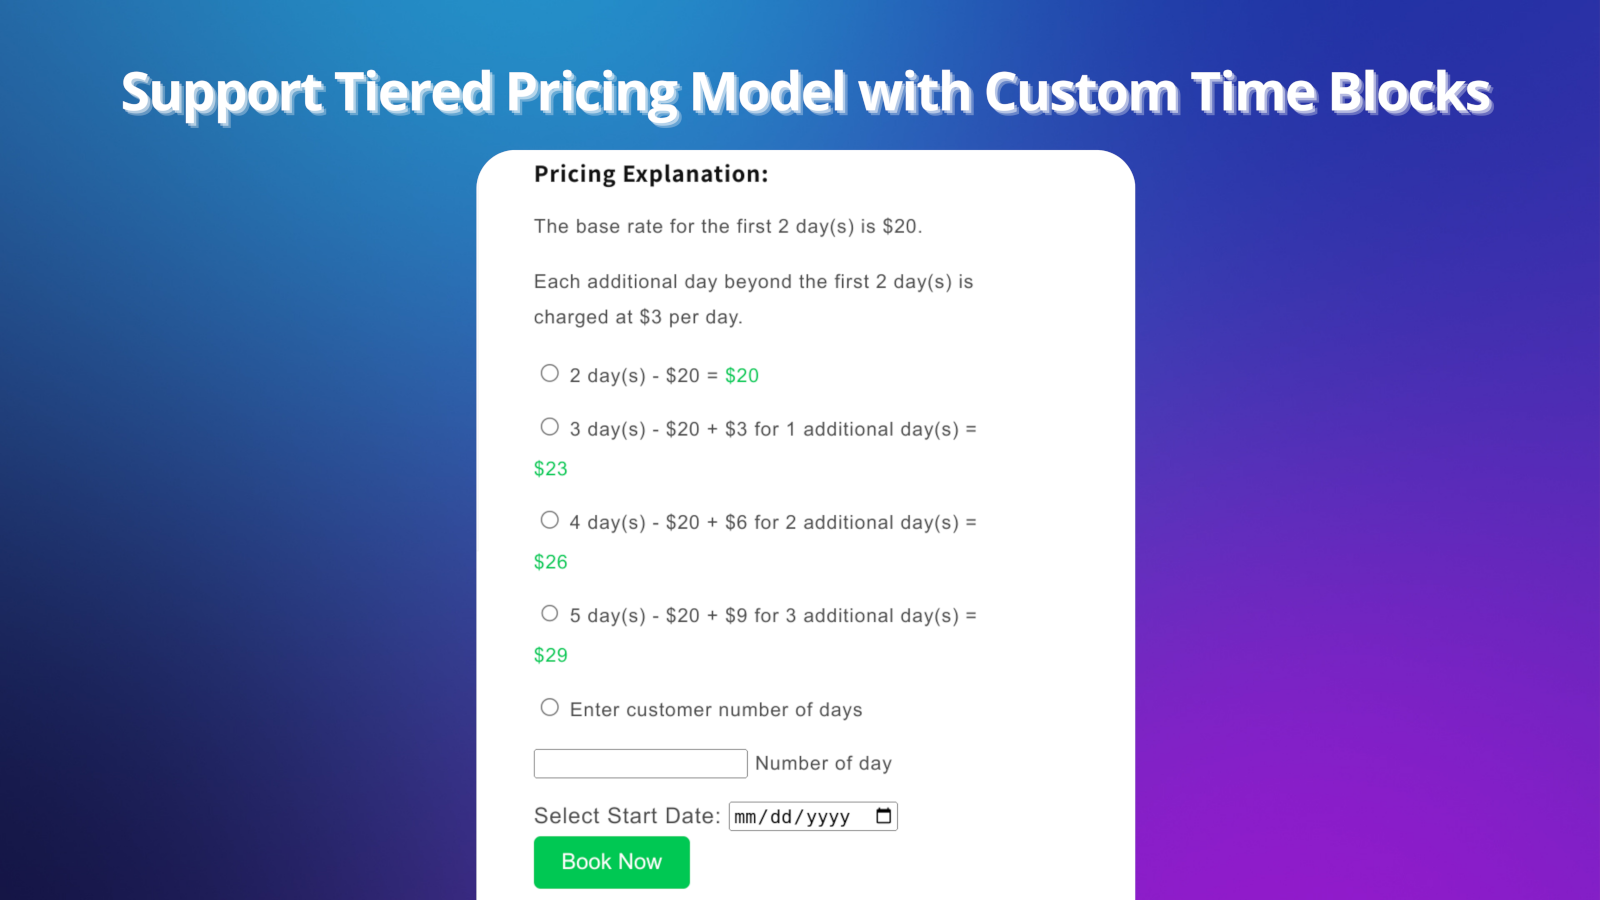Click the green $29 price text

click(550, 655)
